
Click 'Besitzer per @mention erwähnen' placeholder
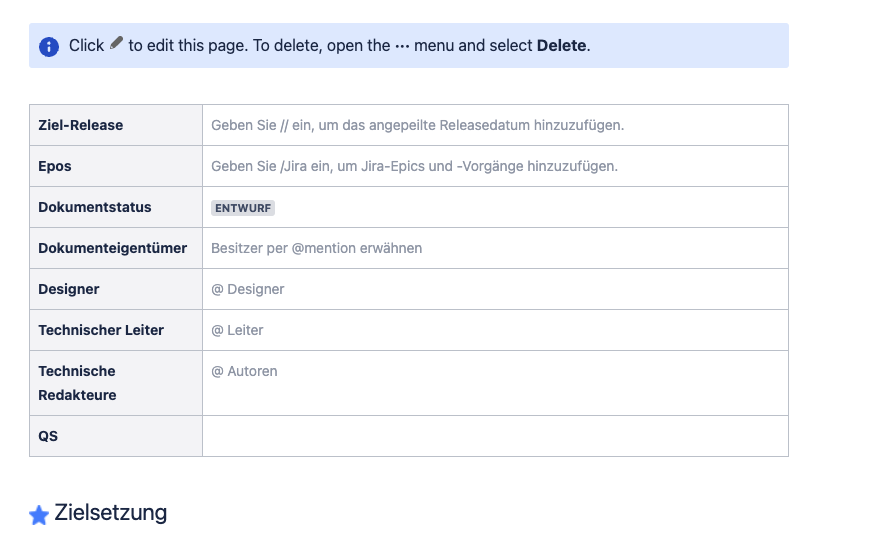(x=316, y=248)
